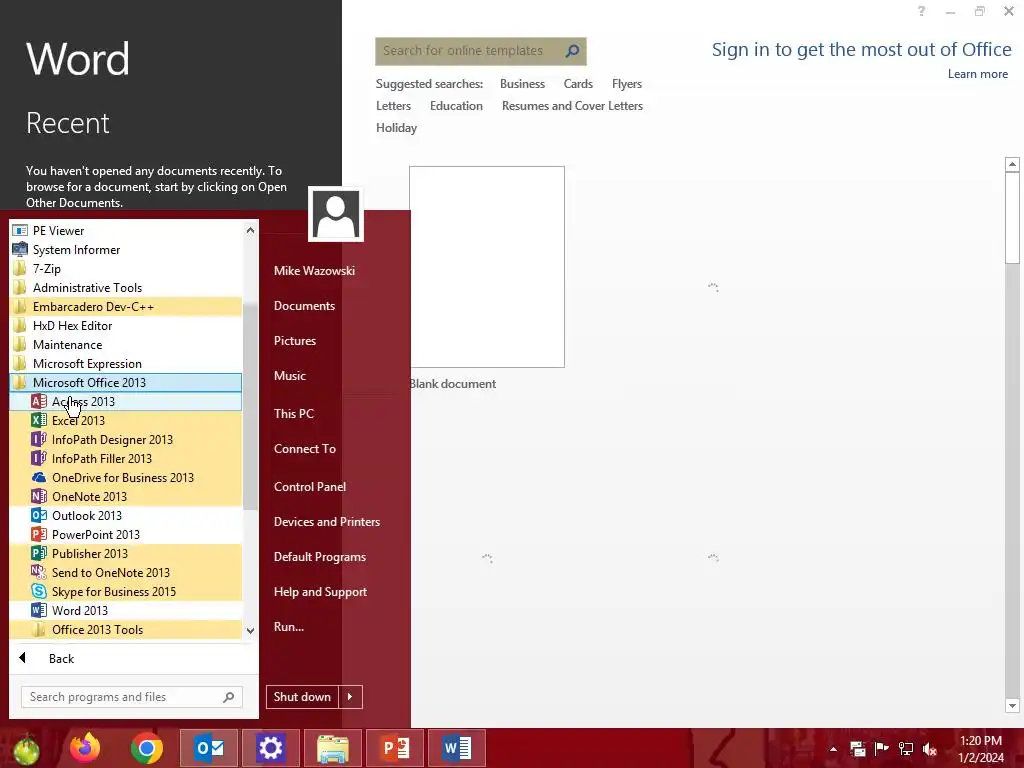Click the template search magnifier icon

click(x=572, y=51)
